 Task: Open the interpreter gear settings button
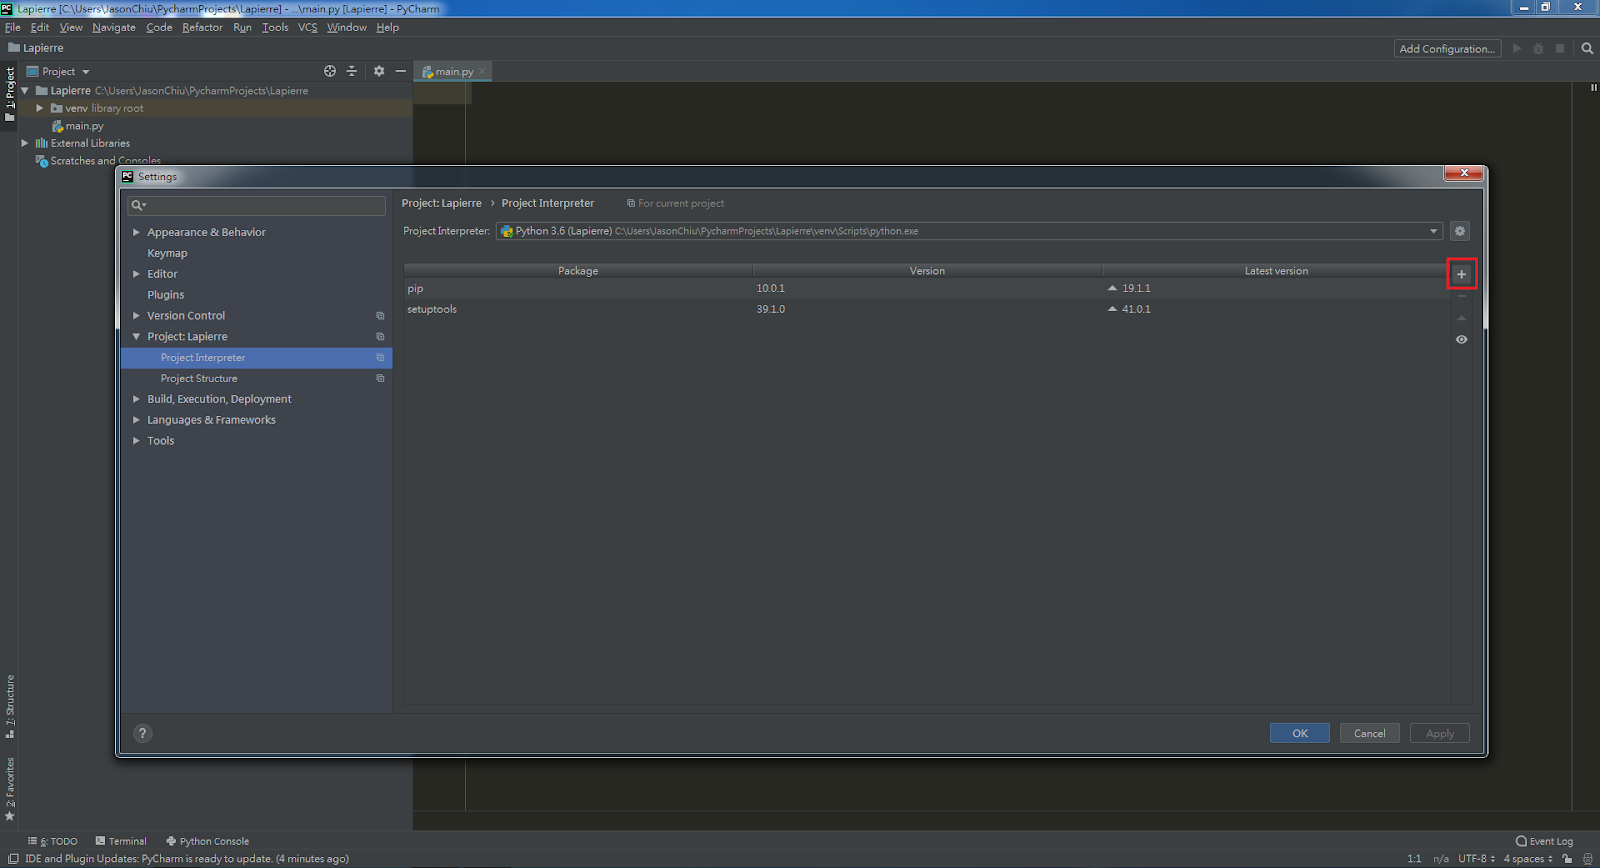coord(1460,231)
